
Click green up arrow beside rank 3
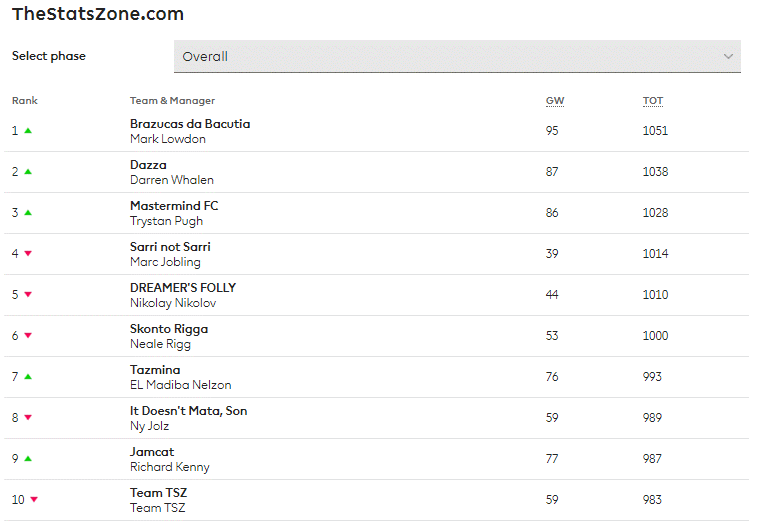point(28,213)
